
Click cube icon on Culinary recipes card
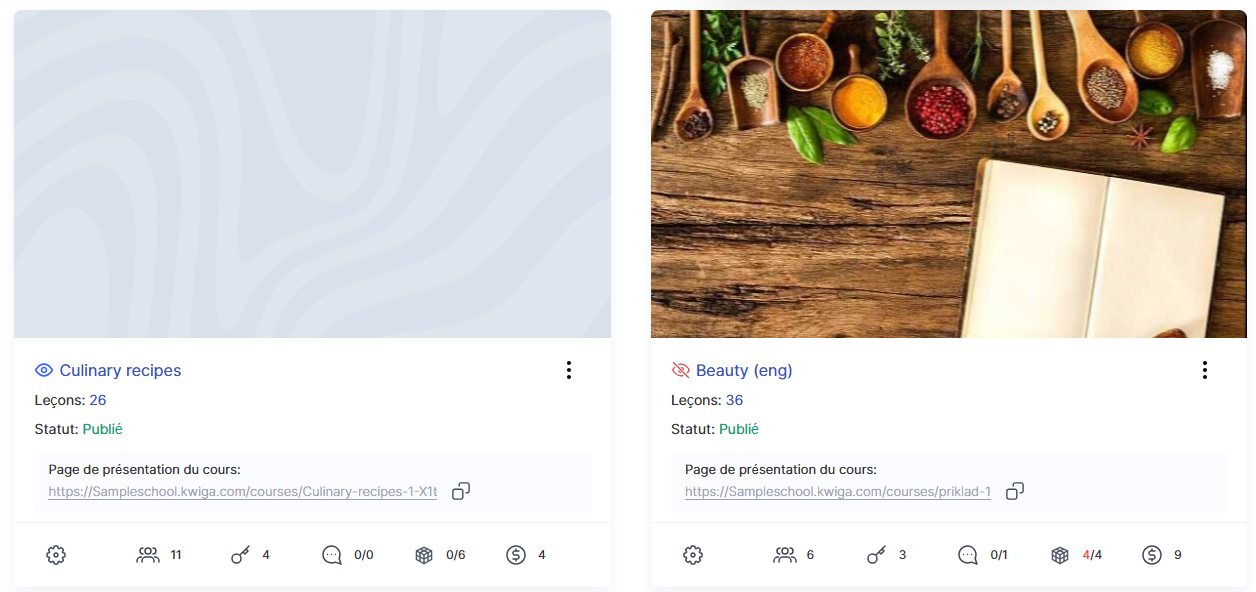pyautogui.click(x=424, y=555)
